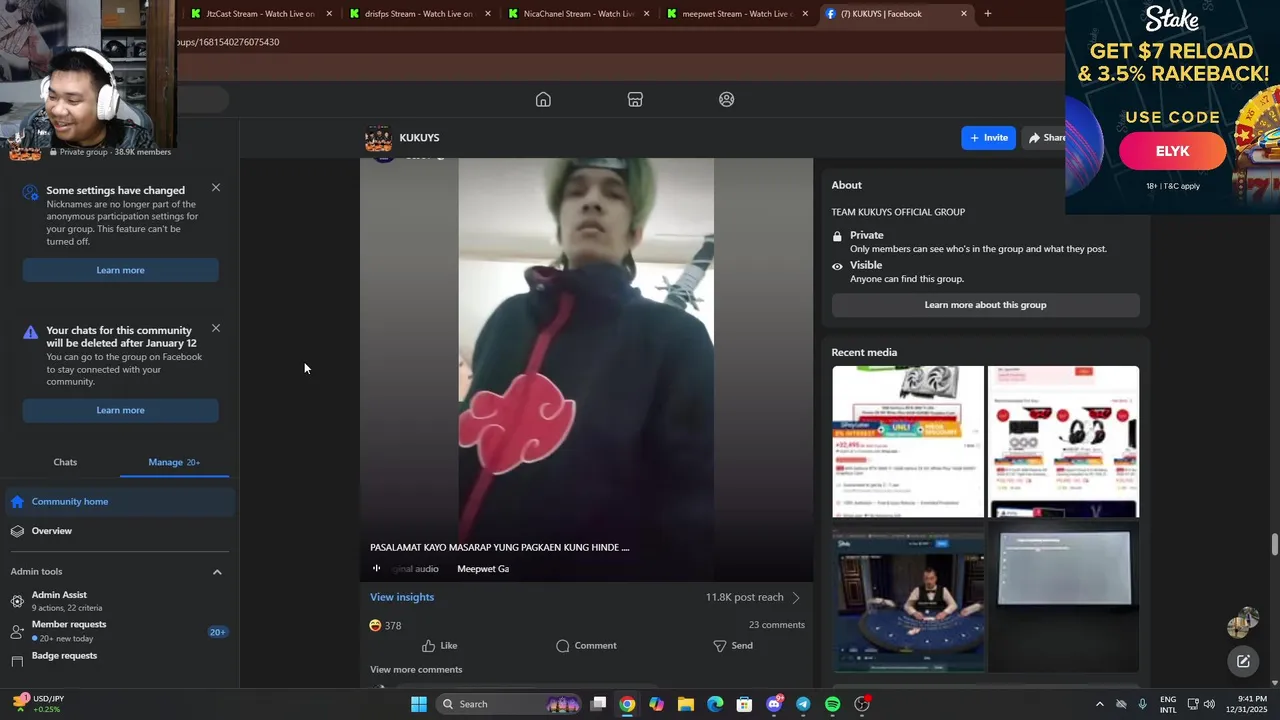Open the Marketplace store icon

(635, 99)
